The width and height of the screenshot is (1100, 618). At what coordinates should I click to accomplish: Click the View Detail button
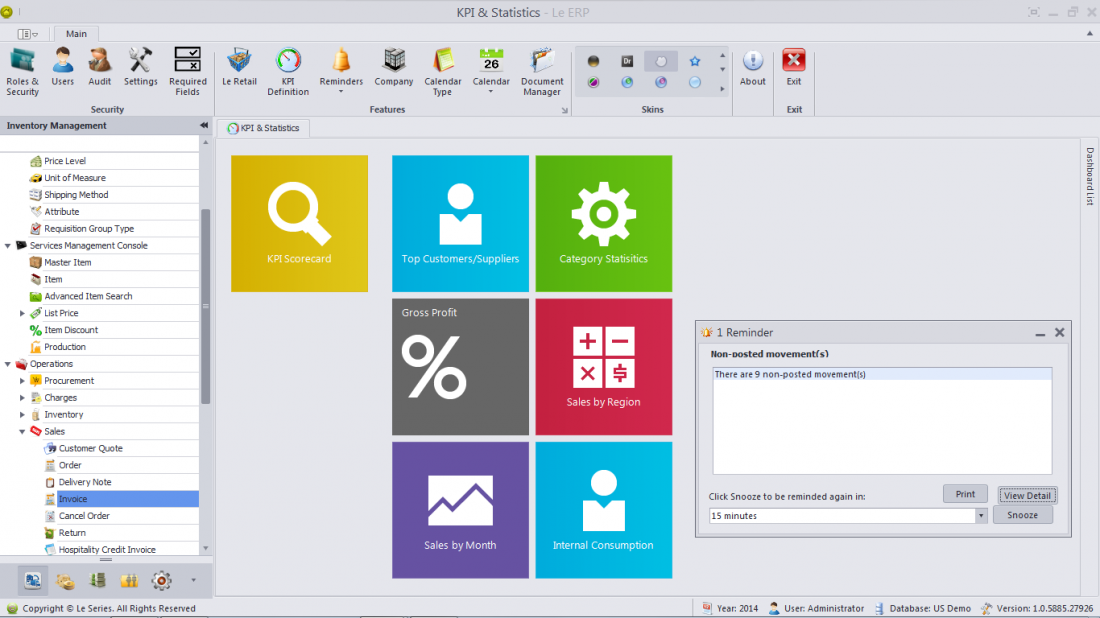1027,495
